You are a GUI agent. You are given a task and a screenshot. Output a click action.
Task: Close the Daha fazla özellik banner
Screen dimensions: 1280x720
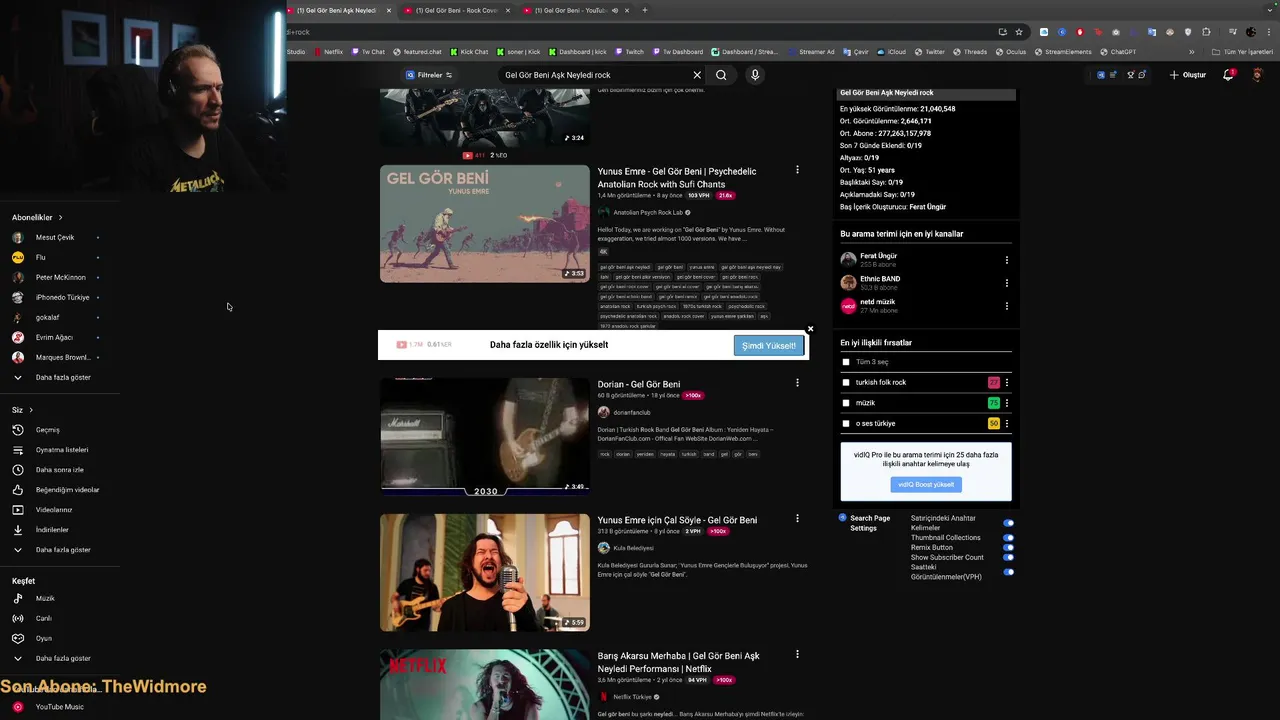click(810, 329)
